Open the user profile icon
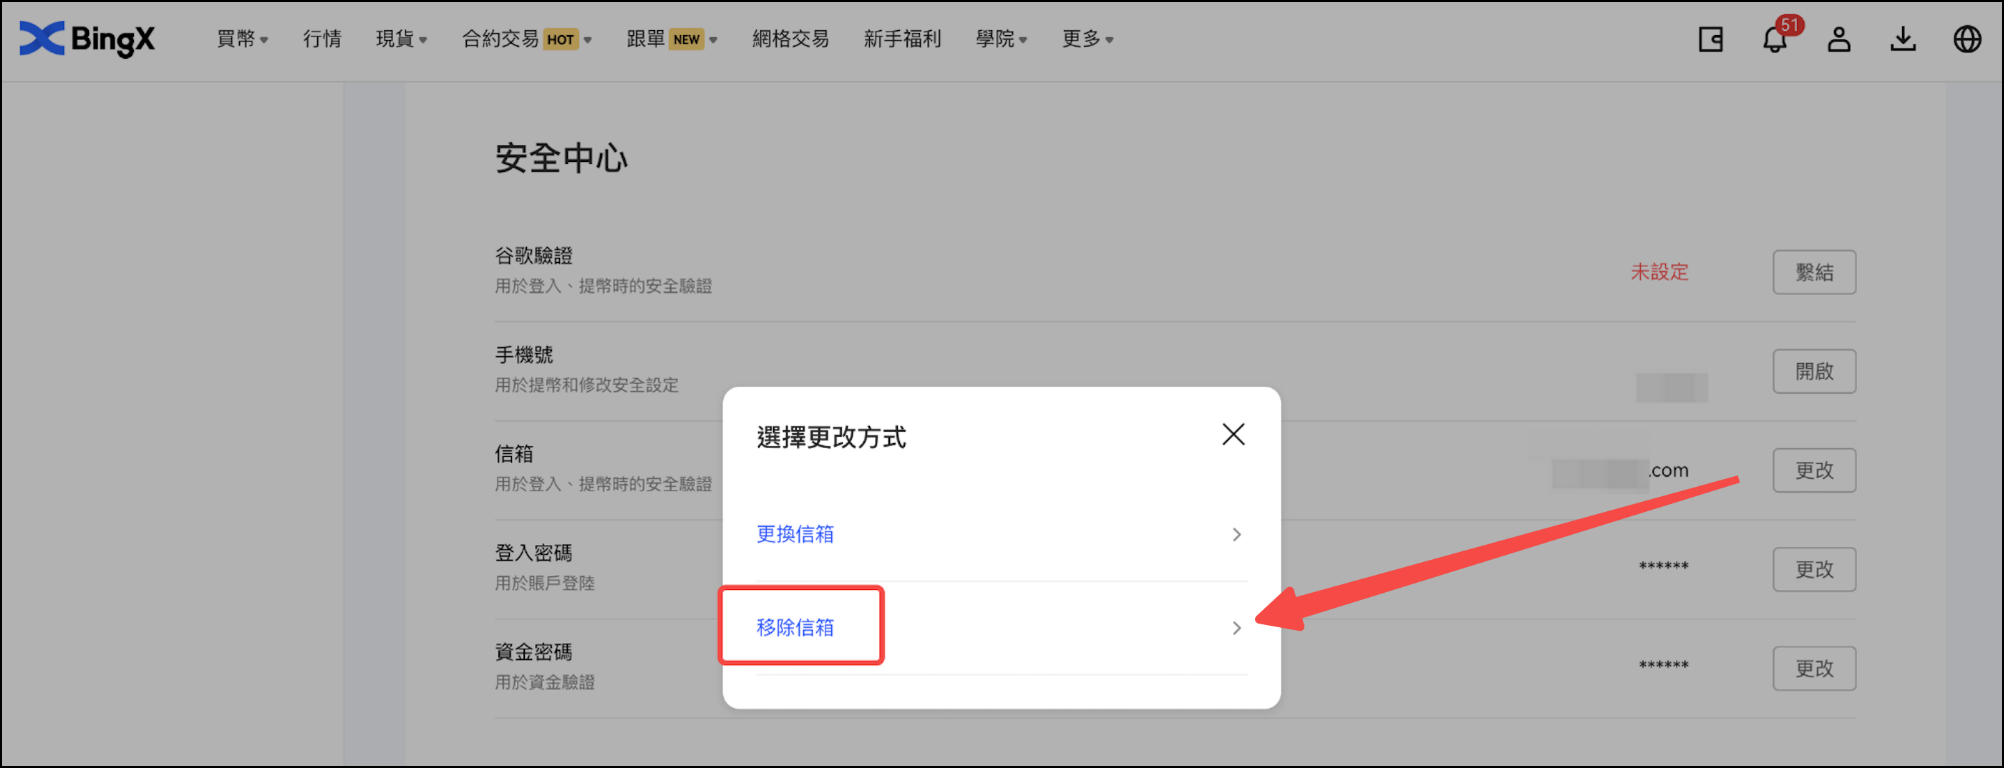2005x769 pixels. coord(1838,40)
